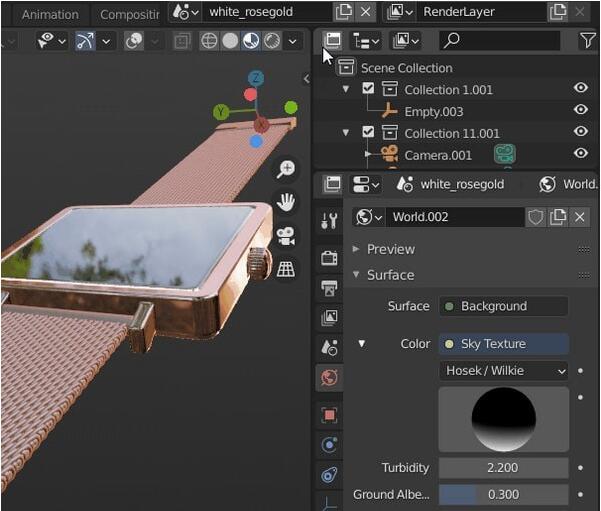Screen dimensions: 601x511
Task: Open world datablock browse dropdown
Action: click(369, 217)
